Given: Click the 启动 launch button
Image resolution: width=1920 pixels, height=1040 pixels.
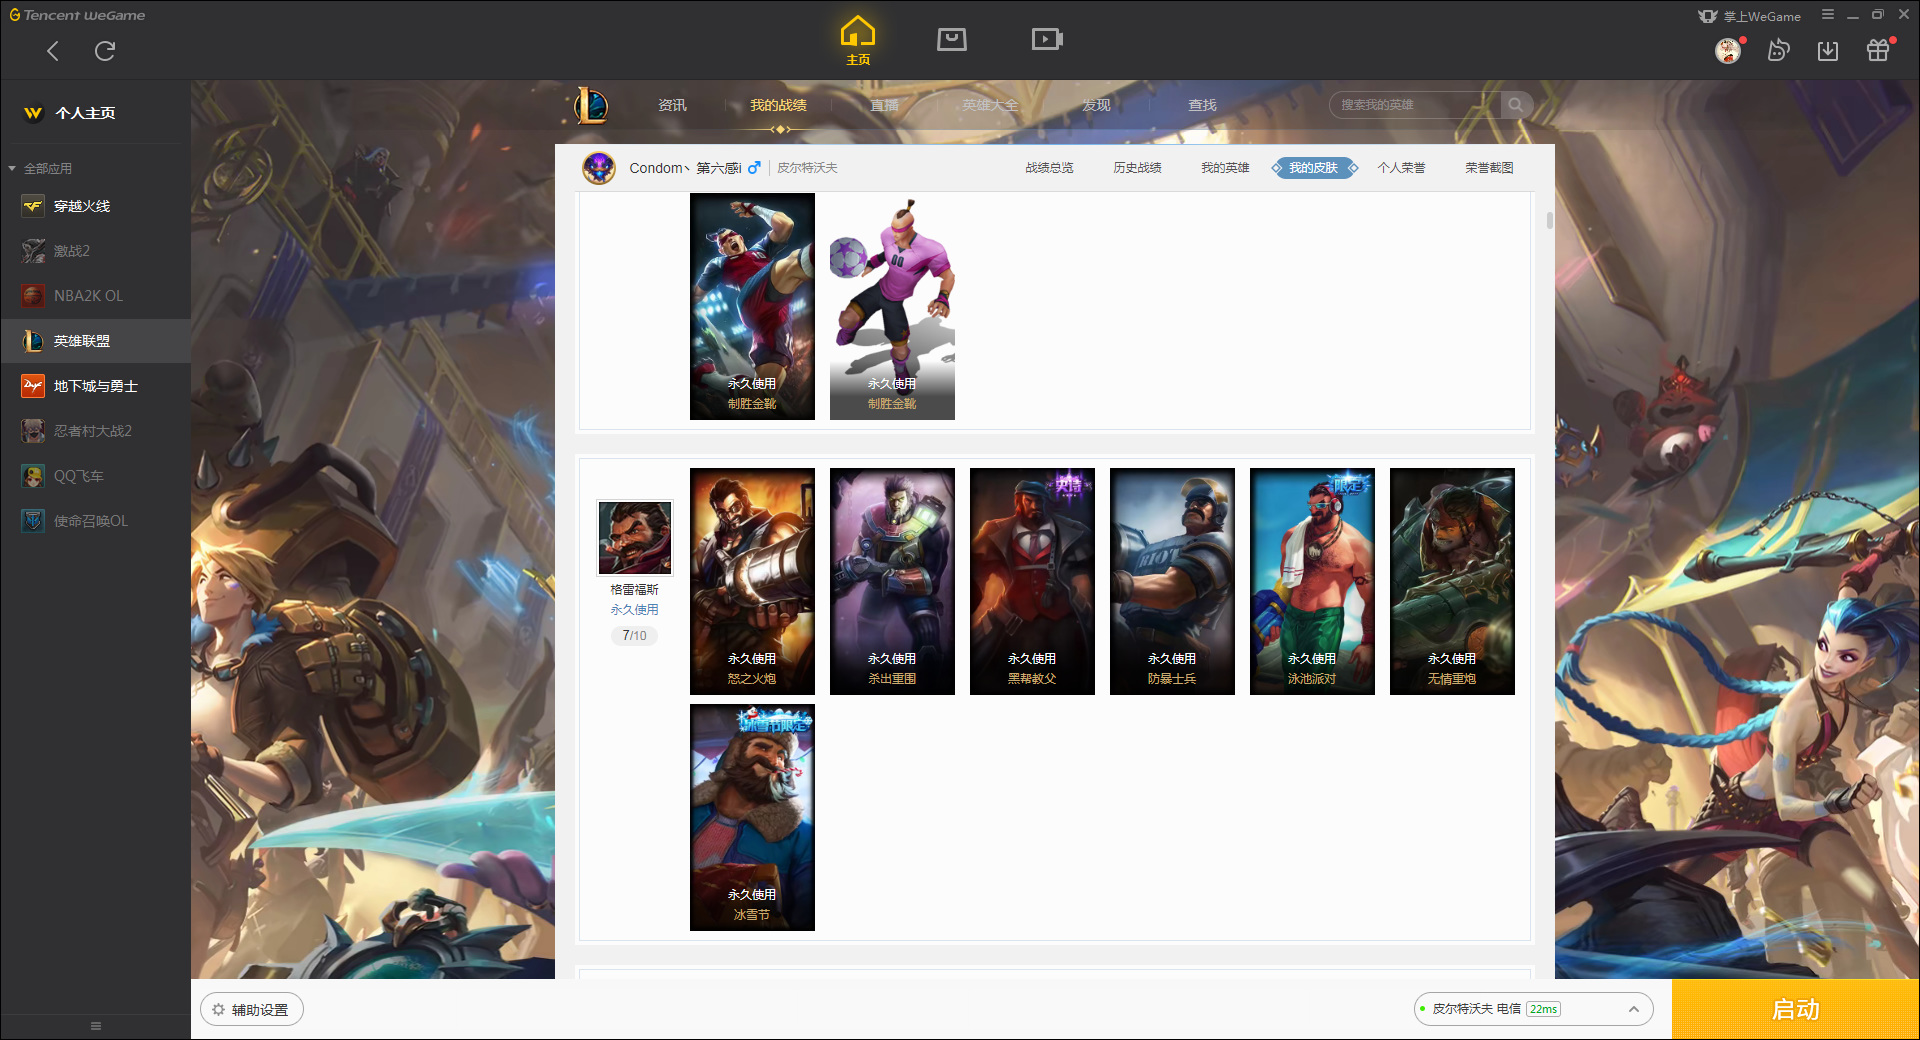Looking at the screenshot, I should click(x=1795, y=1010).
